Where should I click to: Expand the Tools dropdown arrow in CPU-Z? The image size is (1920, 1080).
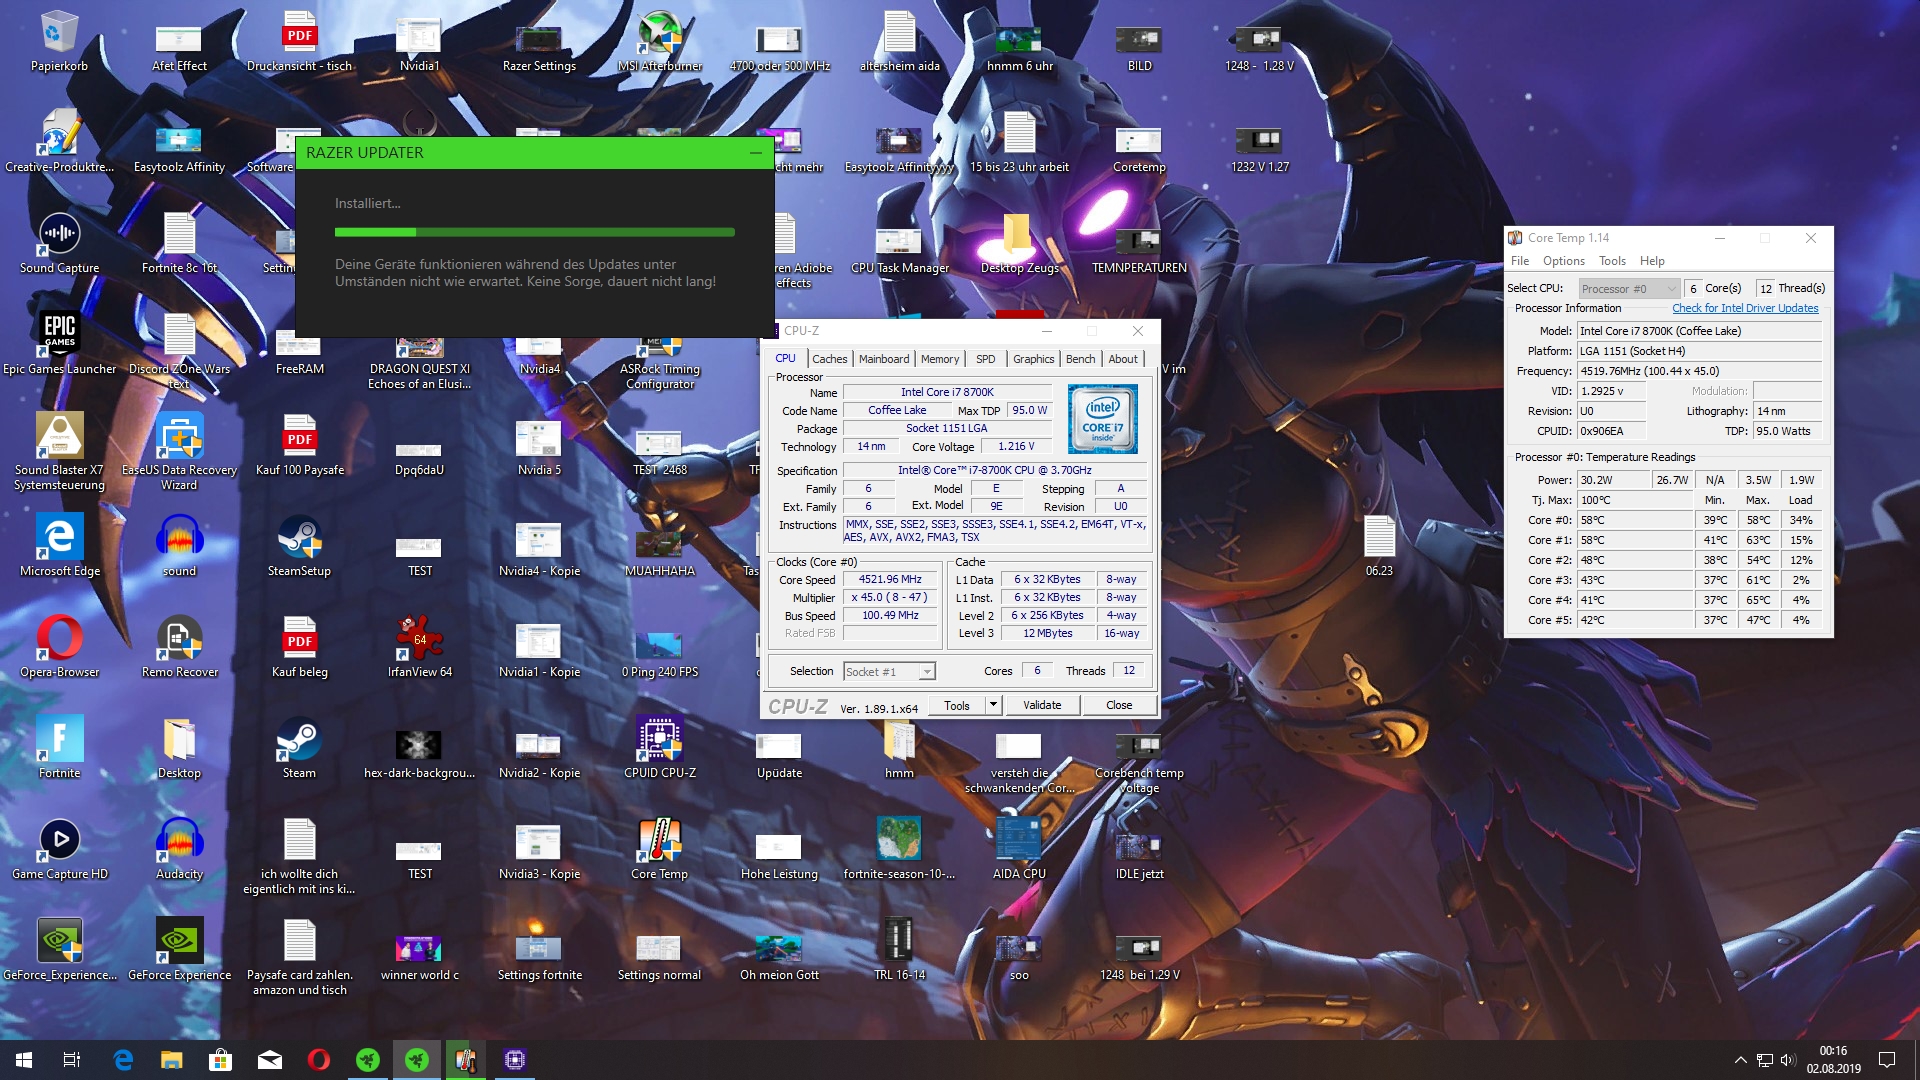(993, 705)
